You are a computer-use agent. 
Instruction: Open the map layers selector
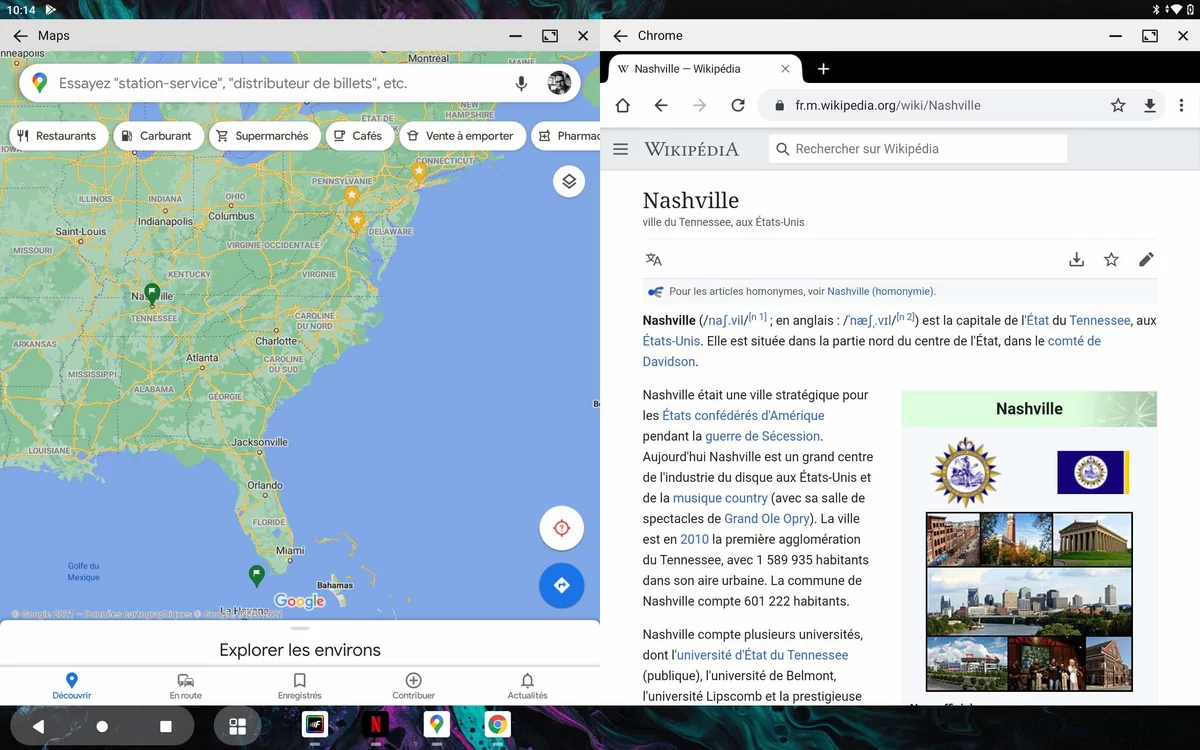coord(569,181)
